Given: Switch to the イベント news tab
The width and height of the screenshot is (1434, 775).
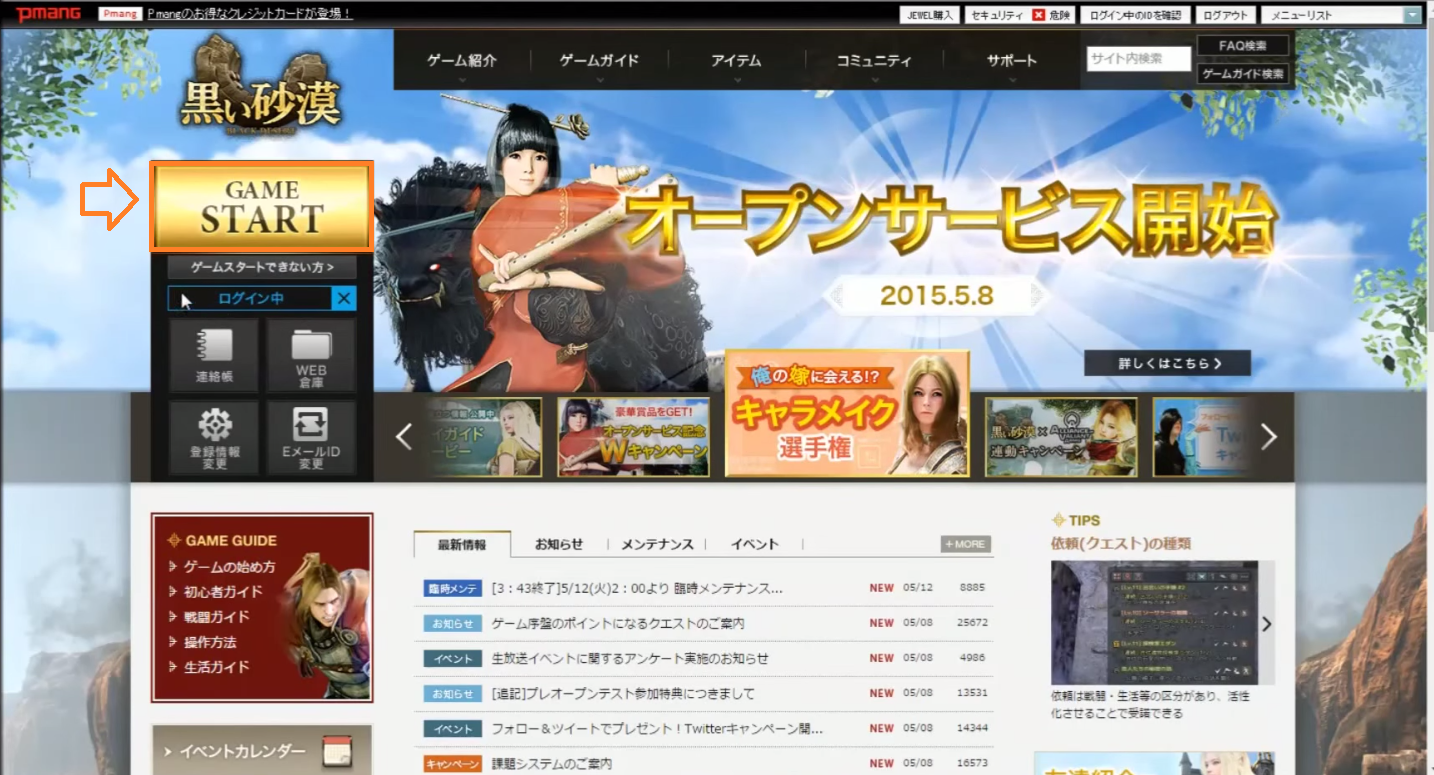Looking at the screenshot, I should pos(754,544).
